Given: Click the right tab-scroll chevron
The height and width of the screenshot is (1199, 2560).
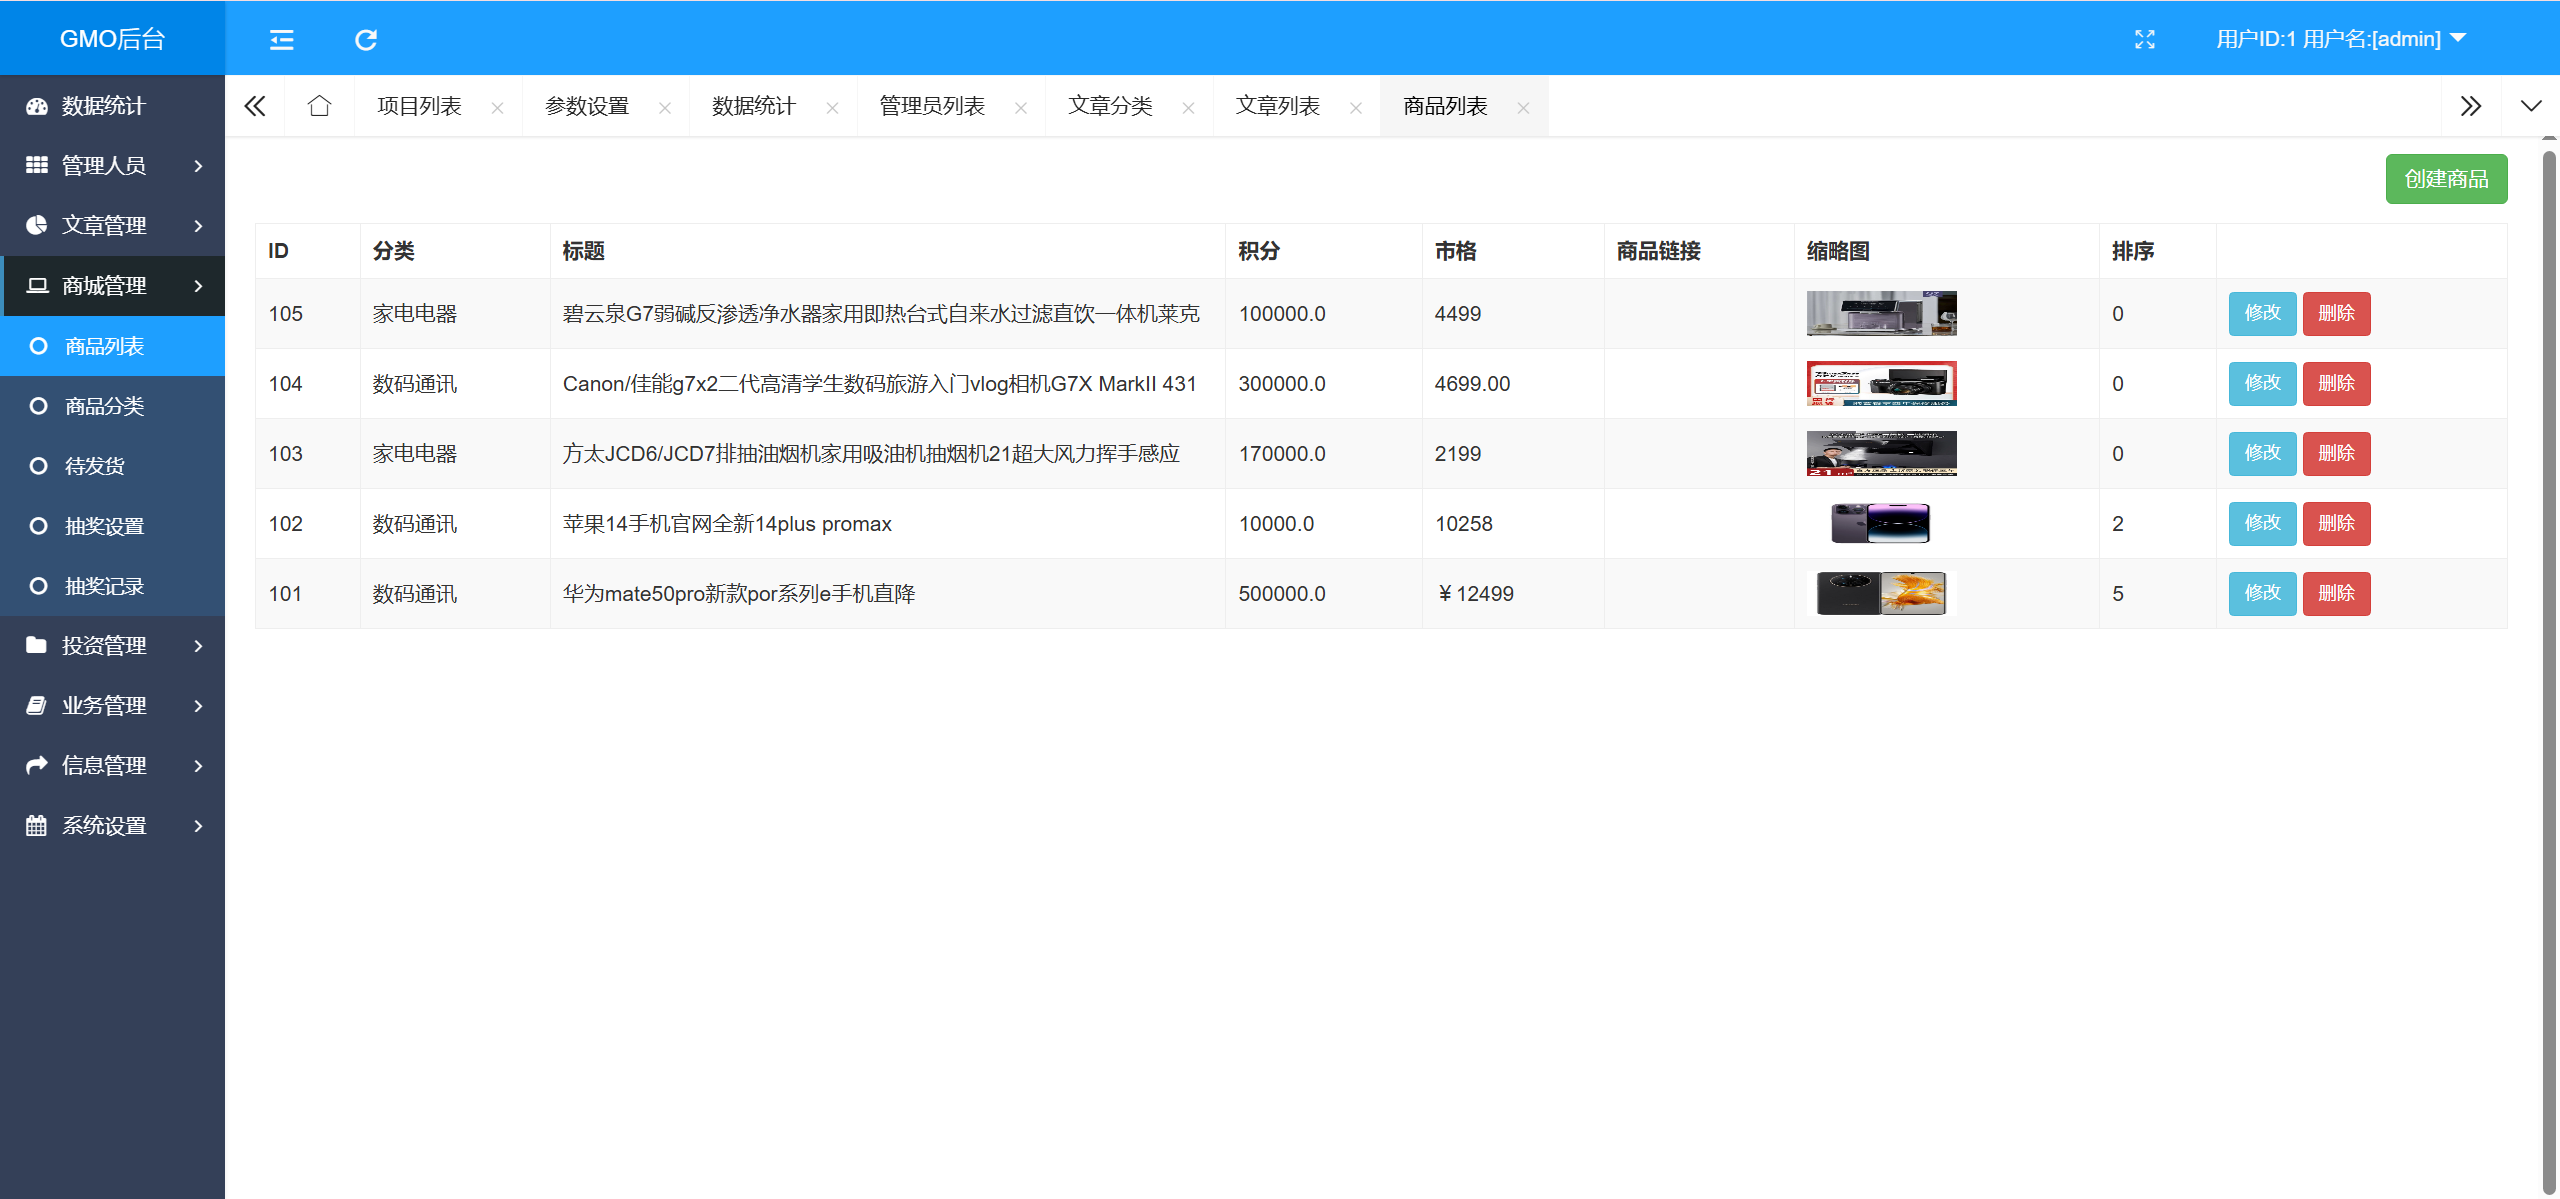Looking at the screenshot, I should (x=2471, y=105).
